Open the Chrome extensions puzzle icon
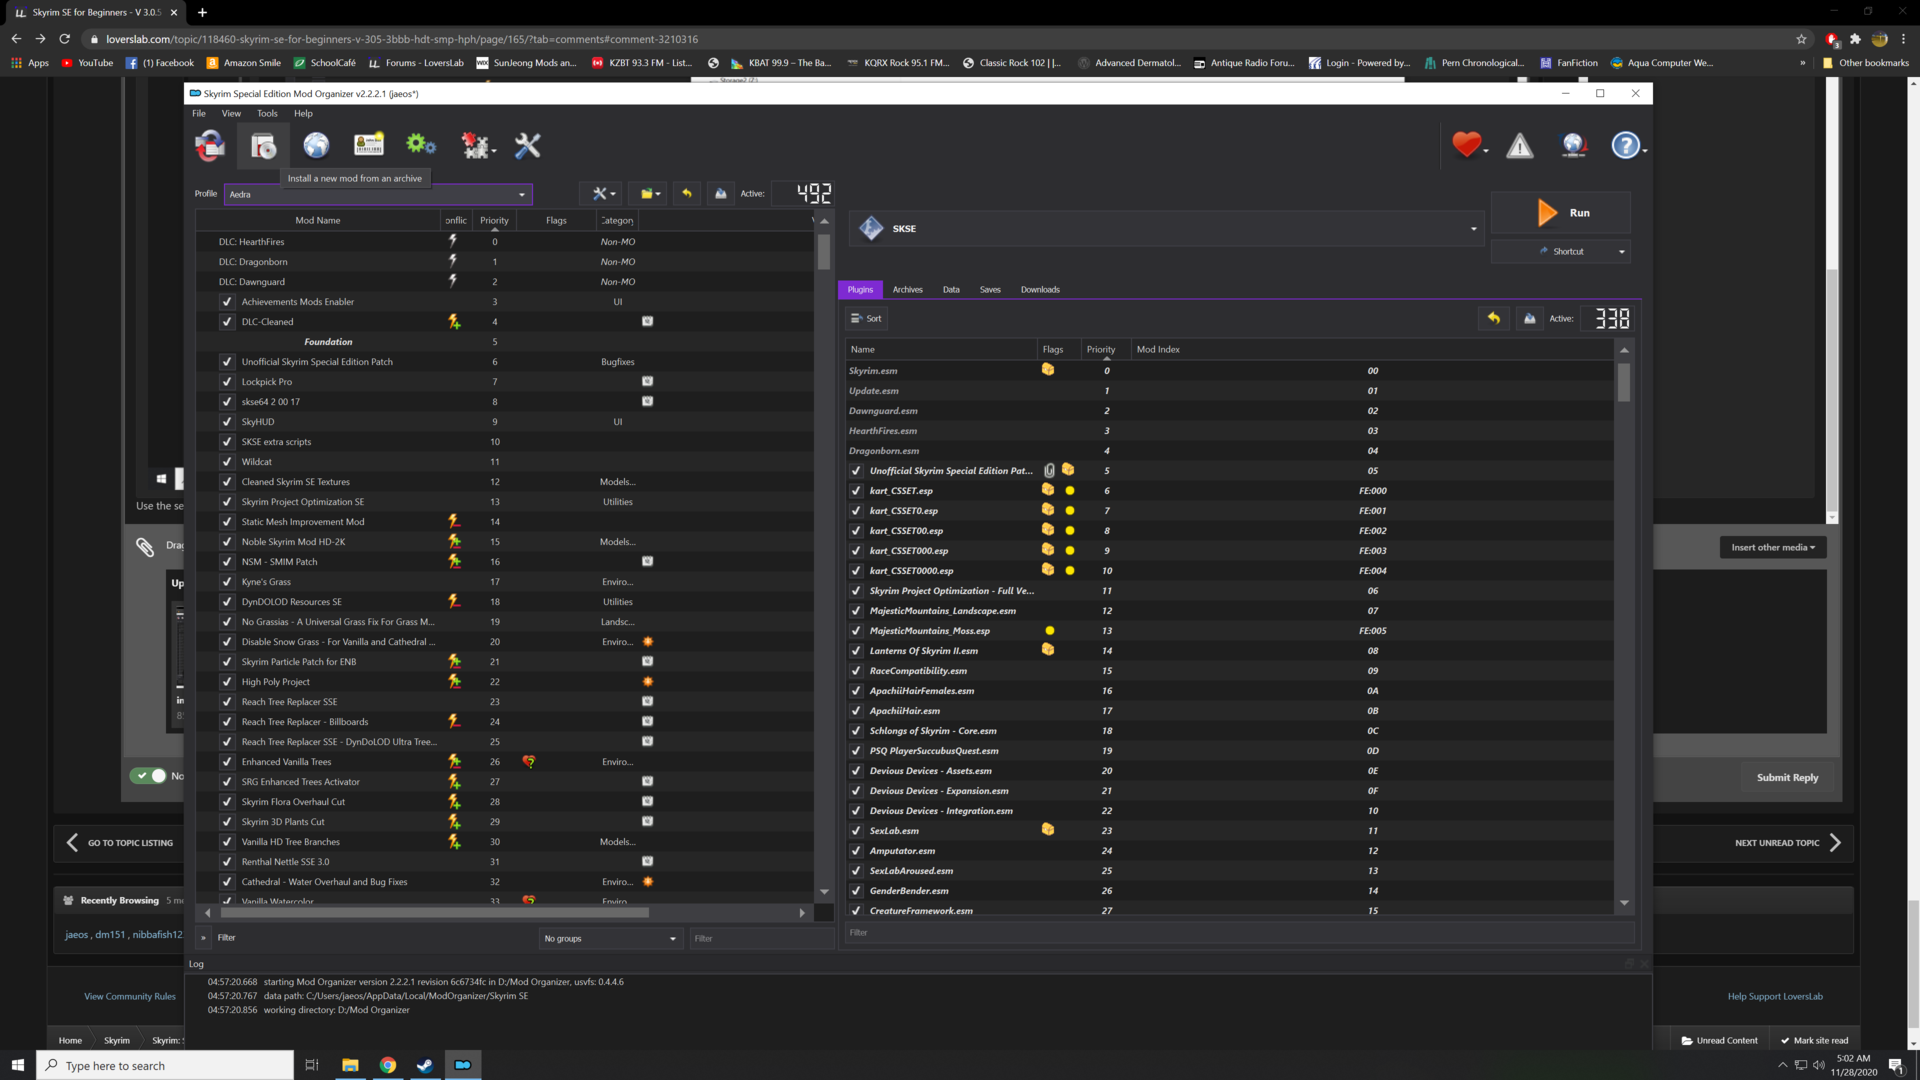The width and height of the screenshot is (1920, 1080). click(1855, 39)
